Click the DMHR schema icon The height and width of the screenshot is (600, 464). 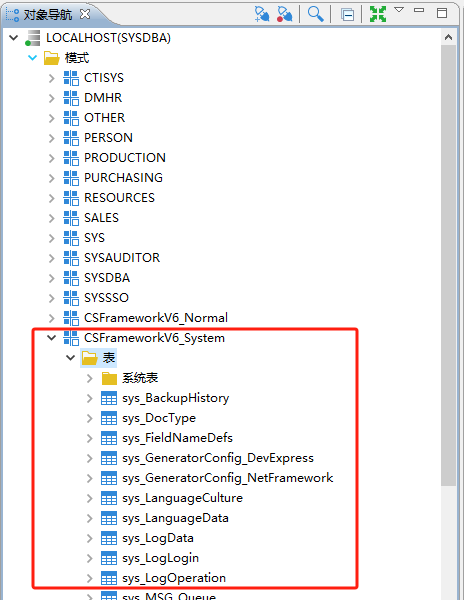[71, 98]
